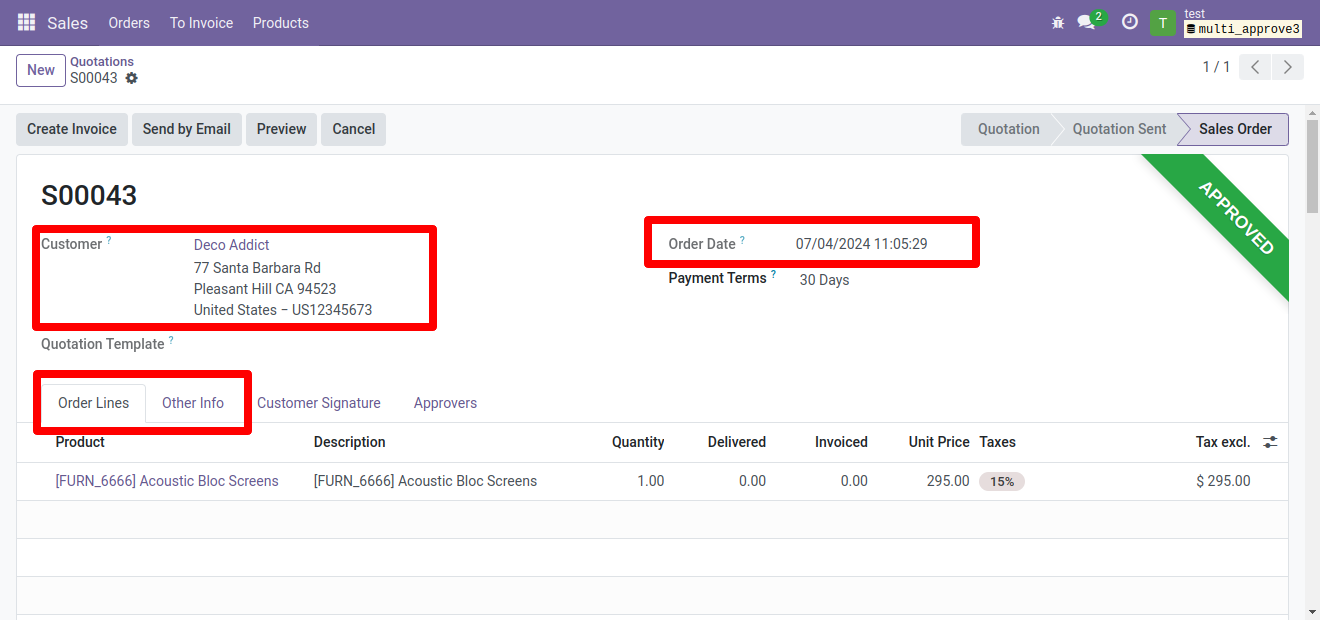Open Deco Addict customer link
Screen dimensions: 1320x620
pos(232,245)
